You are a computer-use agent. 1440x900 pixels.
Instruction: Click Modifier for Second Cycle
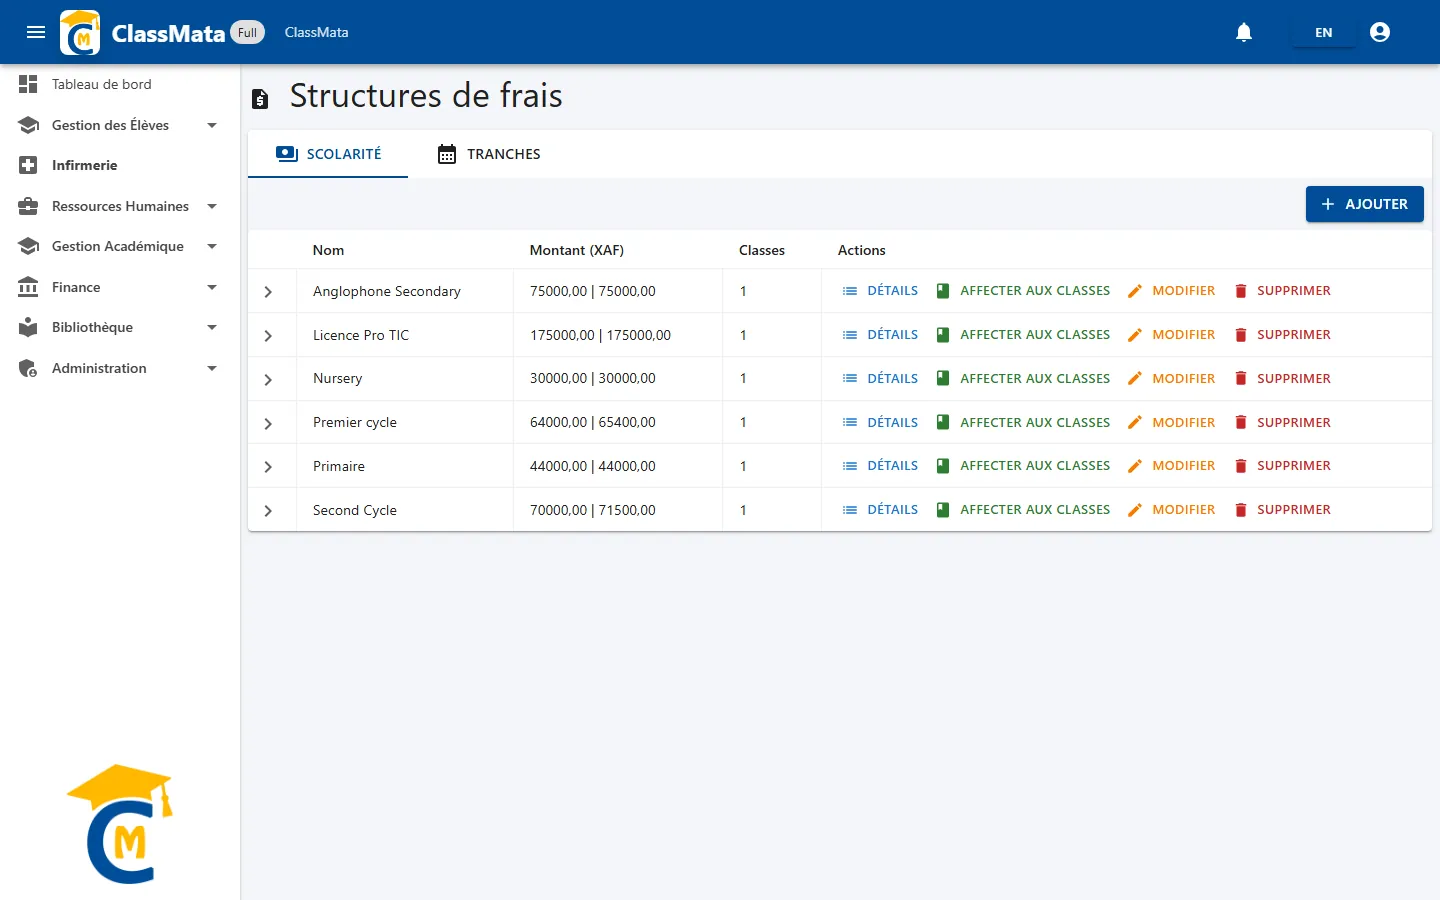[x=1171, y=510]
